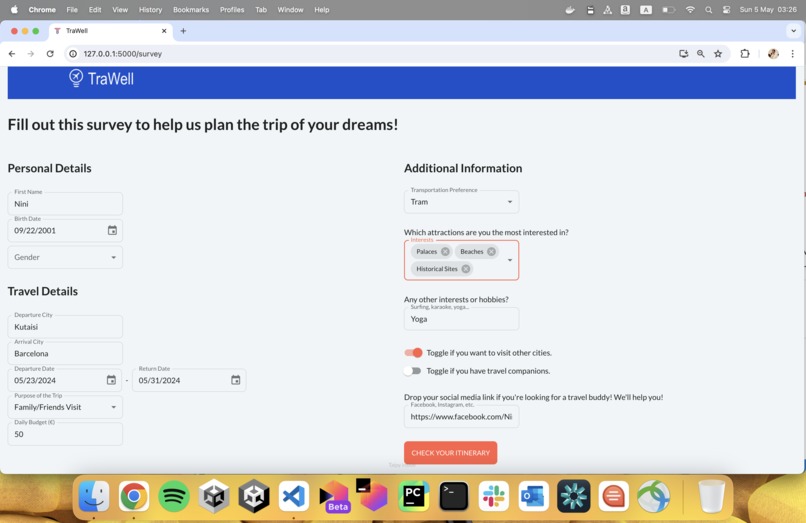Screen dimensions: 806x523
Task: Open a new browser tab
Action: tap(183, 31)
